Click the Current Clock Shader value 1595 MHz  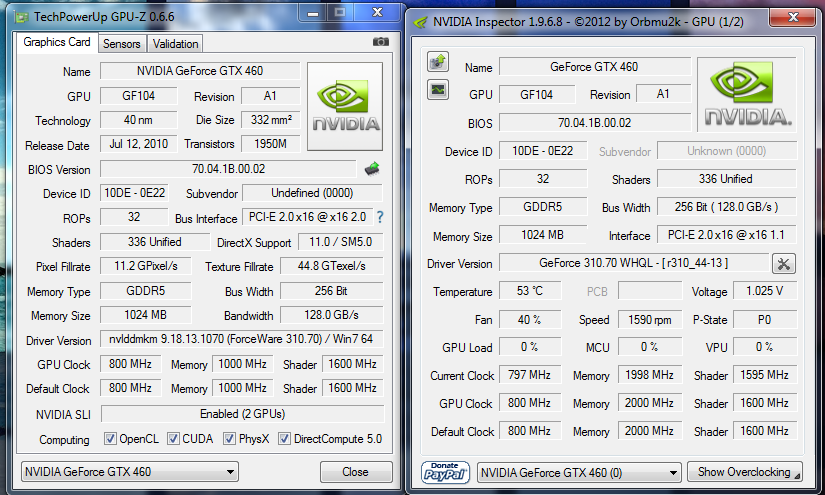pyautogui.click(x=765, y=375)
